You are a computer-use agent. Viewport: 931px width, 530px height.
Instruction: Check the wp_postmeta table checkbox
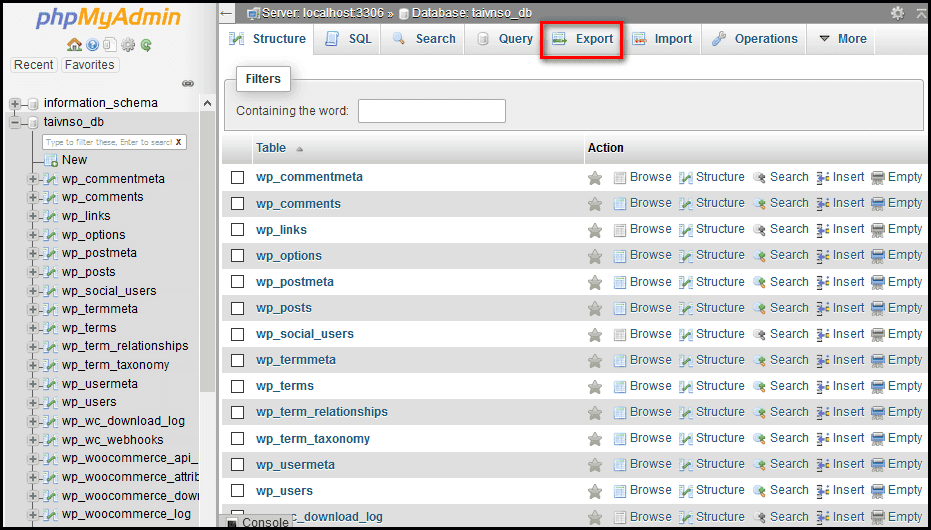click(x=238, y=282)
